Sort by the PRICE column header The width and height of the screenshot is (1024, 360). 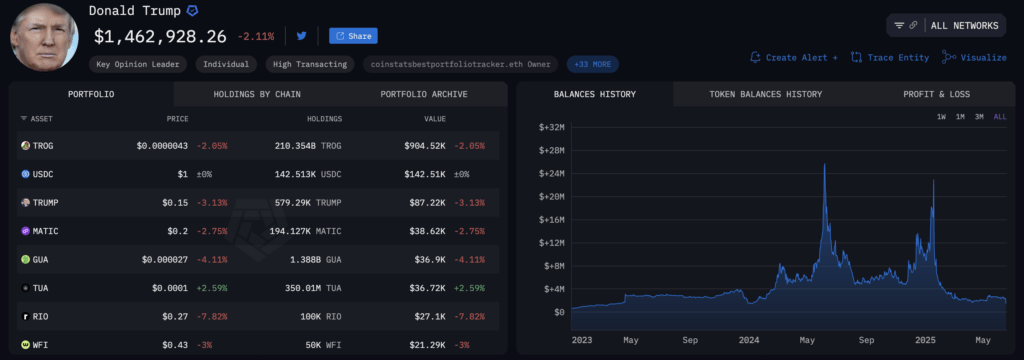(x=177, y=119)
